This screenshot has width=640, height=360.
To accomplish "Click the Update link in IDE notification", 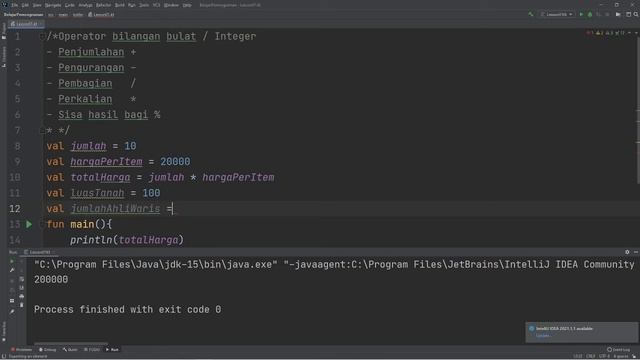I will tap(543, 336).
